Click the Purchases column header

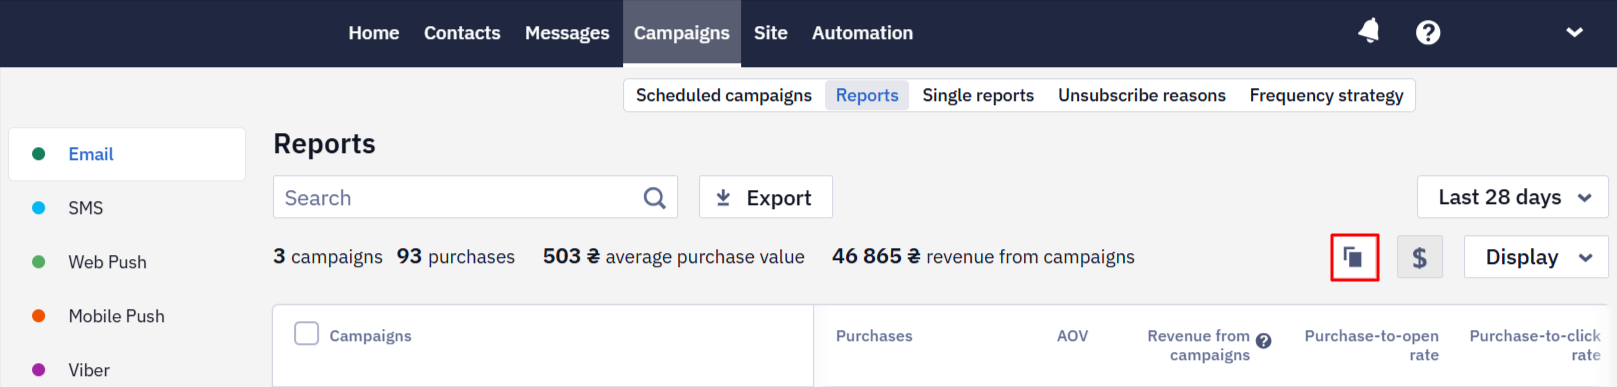(x=874, y=336)
